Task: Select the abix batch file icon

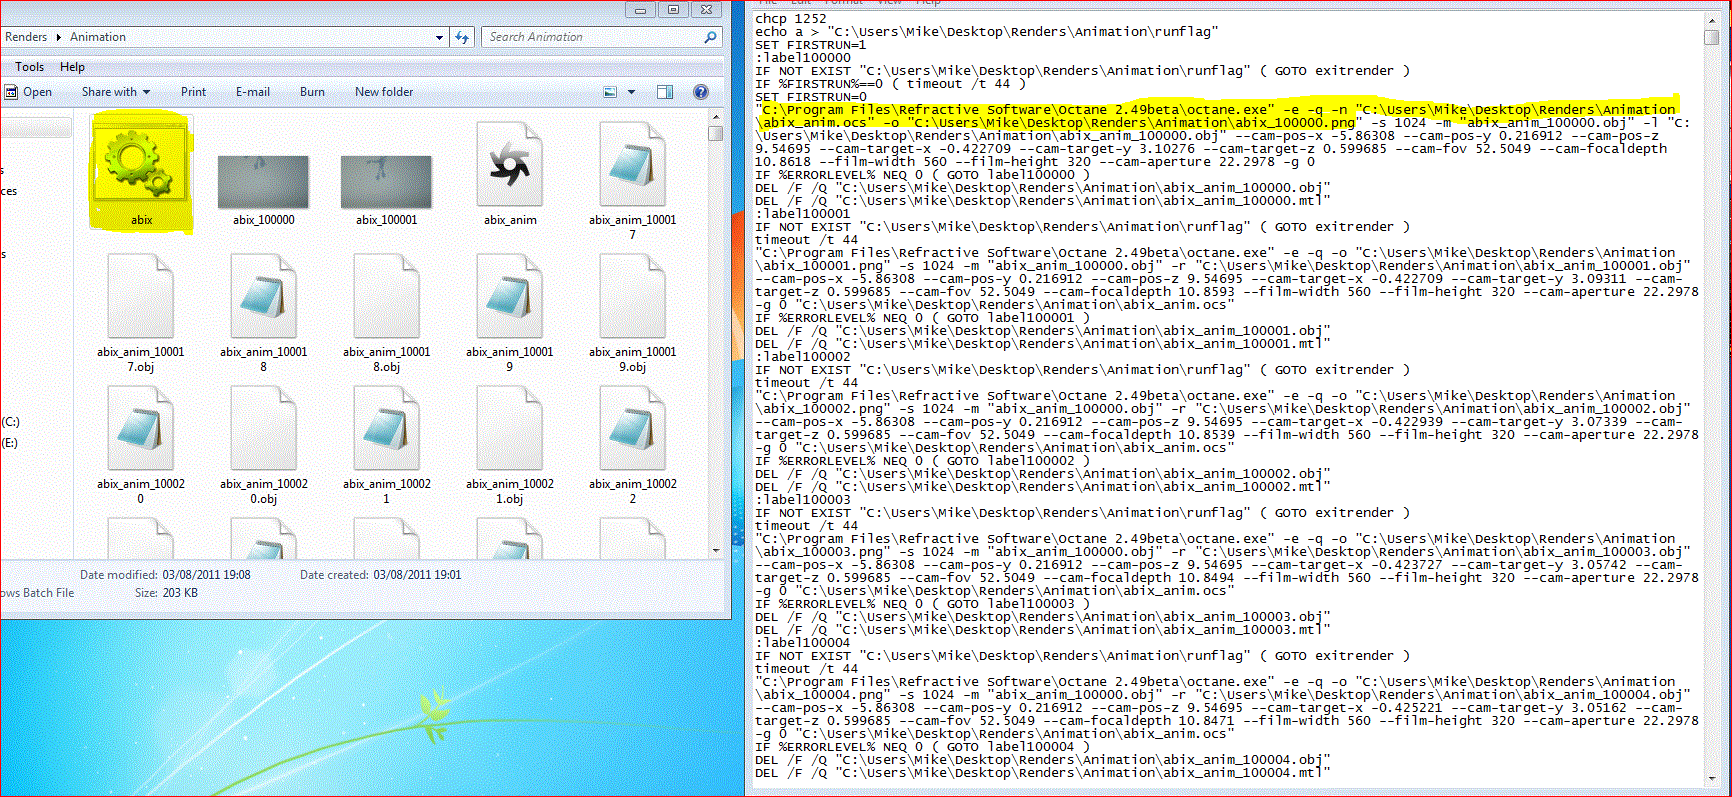Action: click(x=141, y=170)
